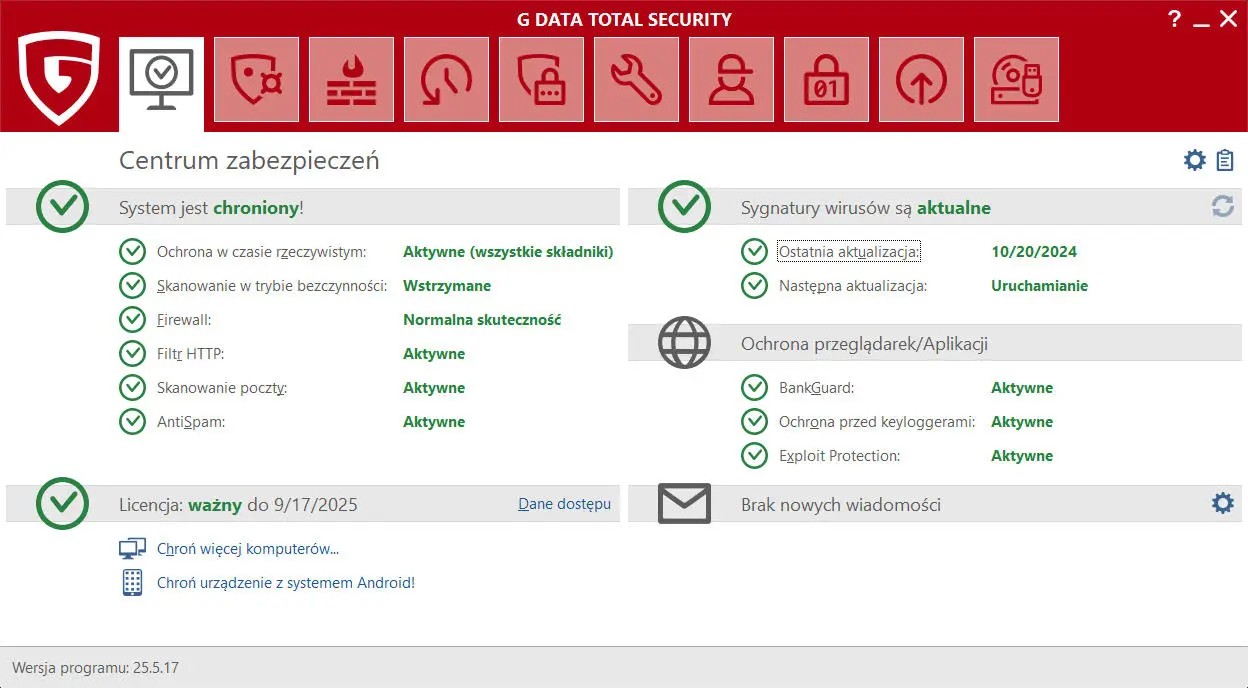The height and width of the screenshot is (688, 1248).
Task: Refresh virus signatures with the refresh icon
Action: 1222,206
